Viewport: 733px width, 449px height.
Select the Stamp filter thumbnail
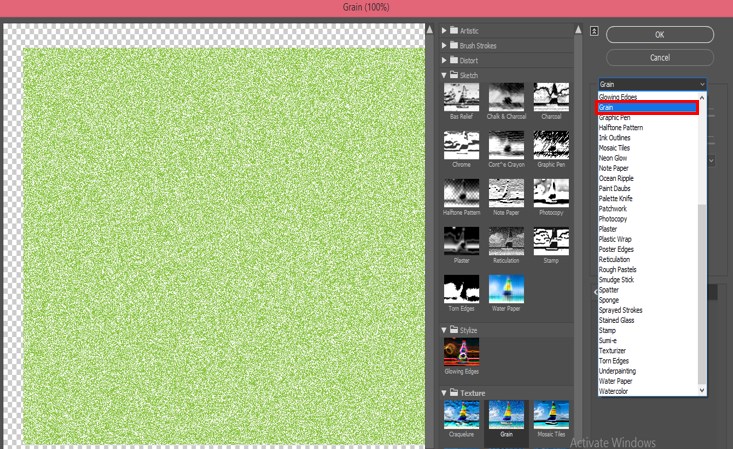point(551,241)
